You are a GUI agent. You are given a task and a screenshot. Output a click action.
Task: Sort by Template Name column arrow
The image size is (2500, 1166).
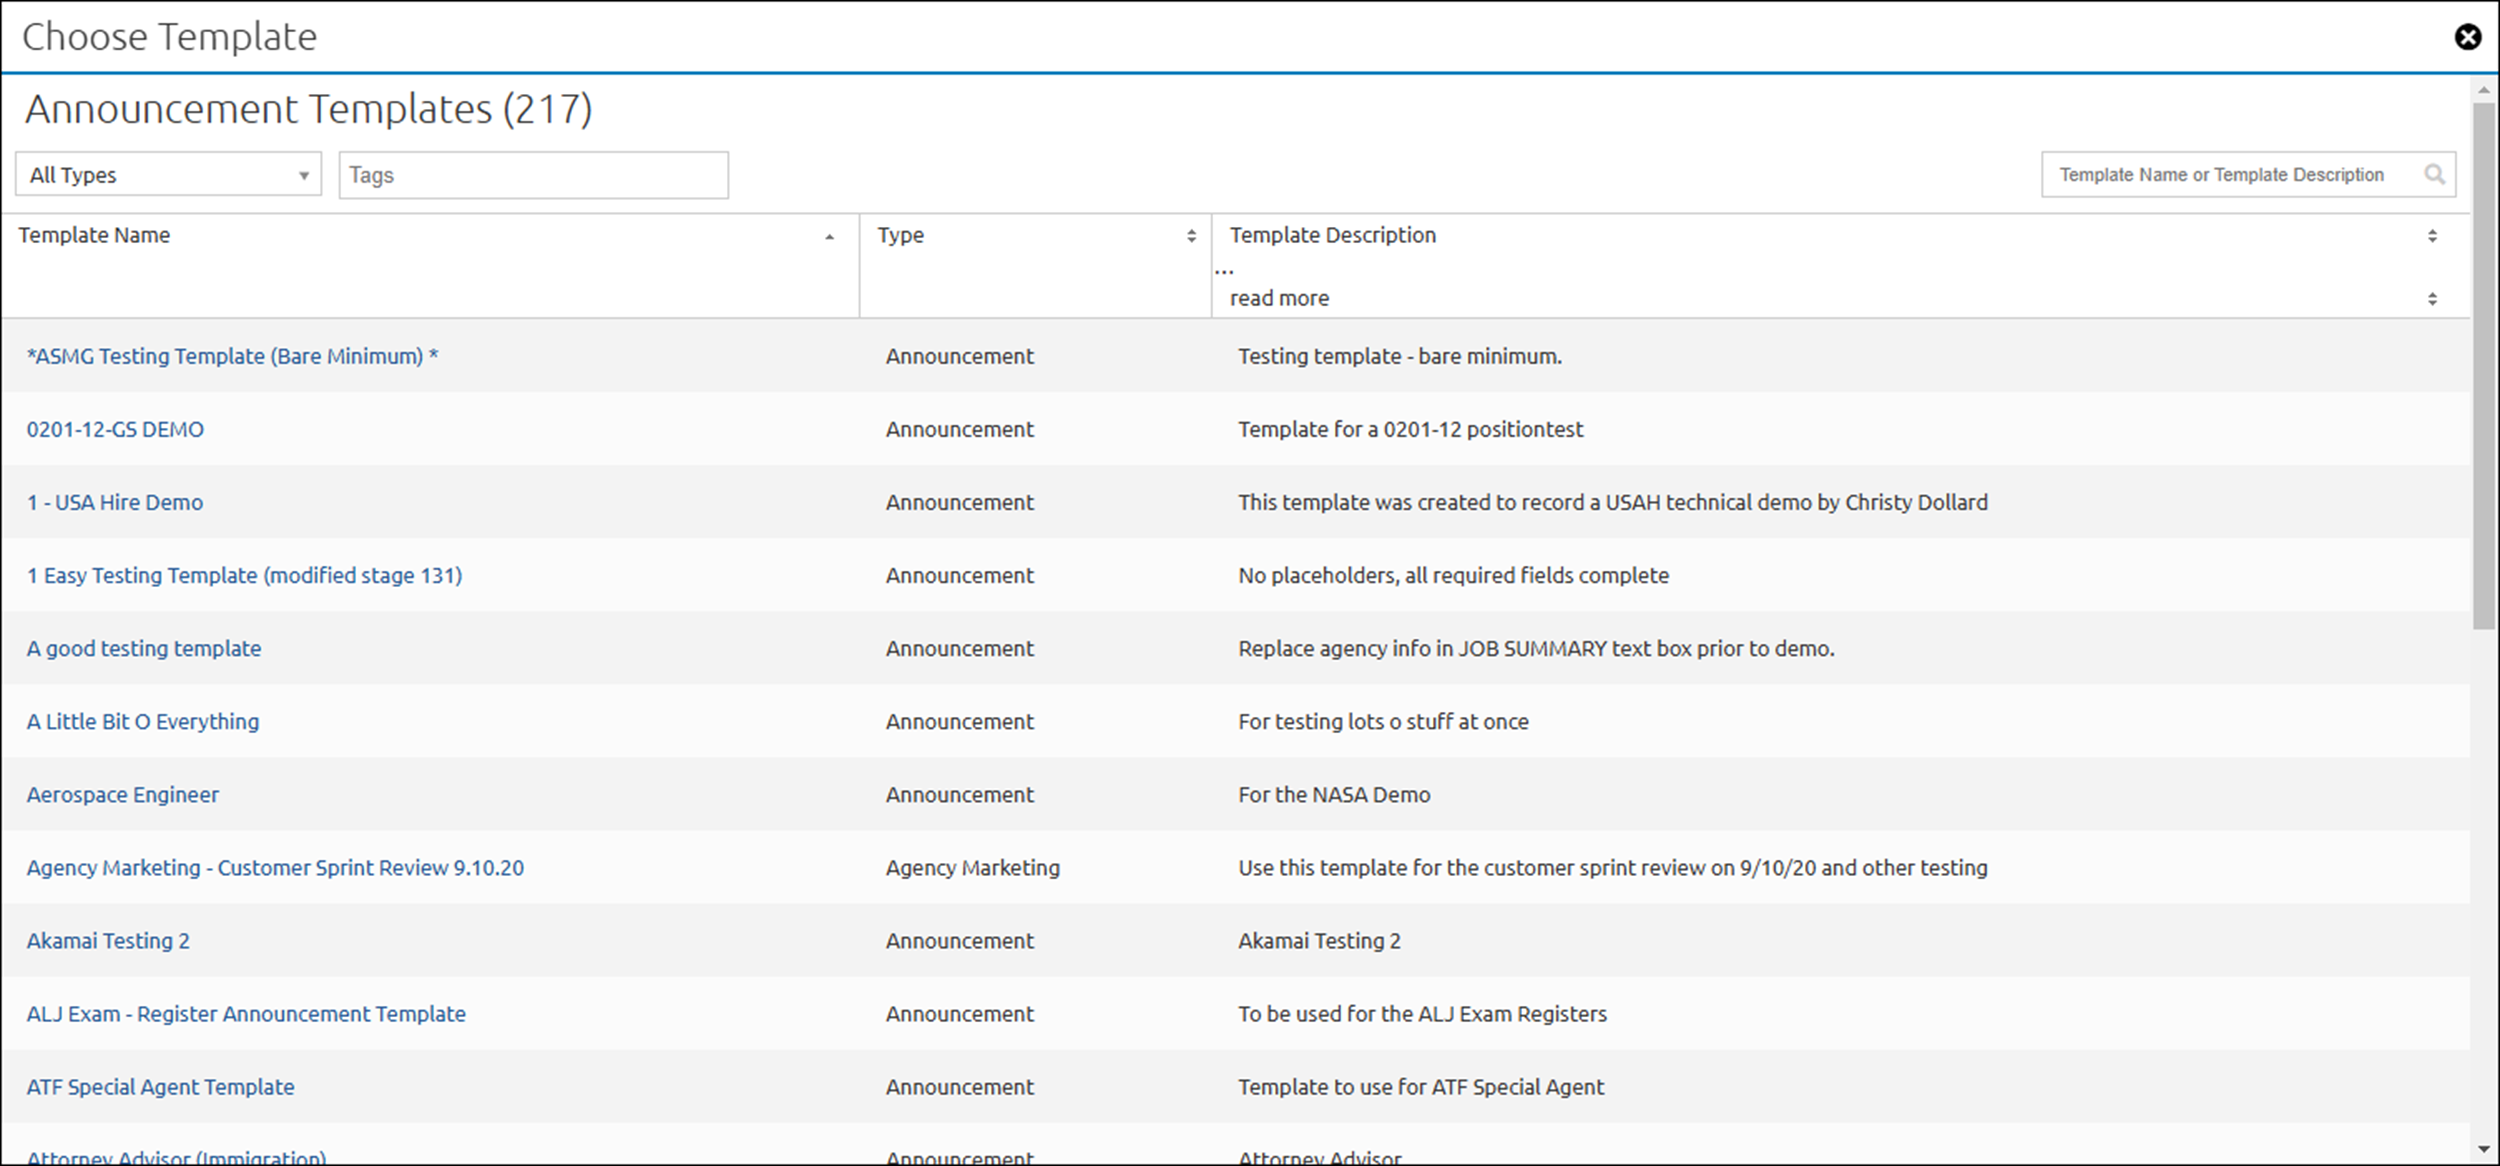click(829, 237)
